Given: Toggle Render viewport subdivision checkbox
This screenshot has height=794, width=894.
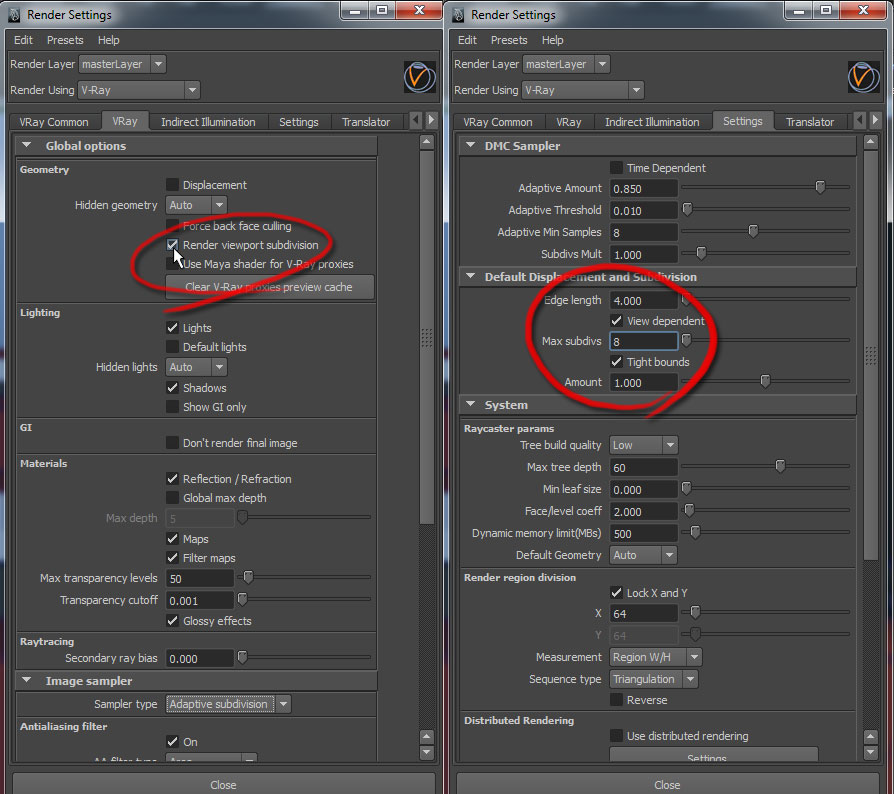Looking at the screenshot, I should coord(172,245).
